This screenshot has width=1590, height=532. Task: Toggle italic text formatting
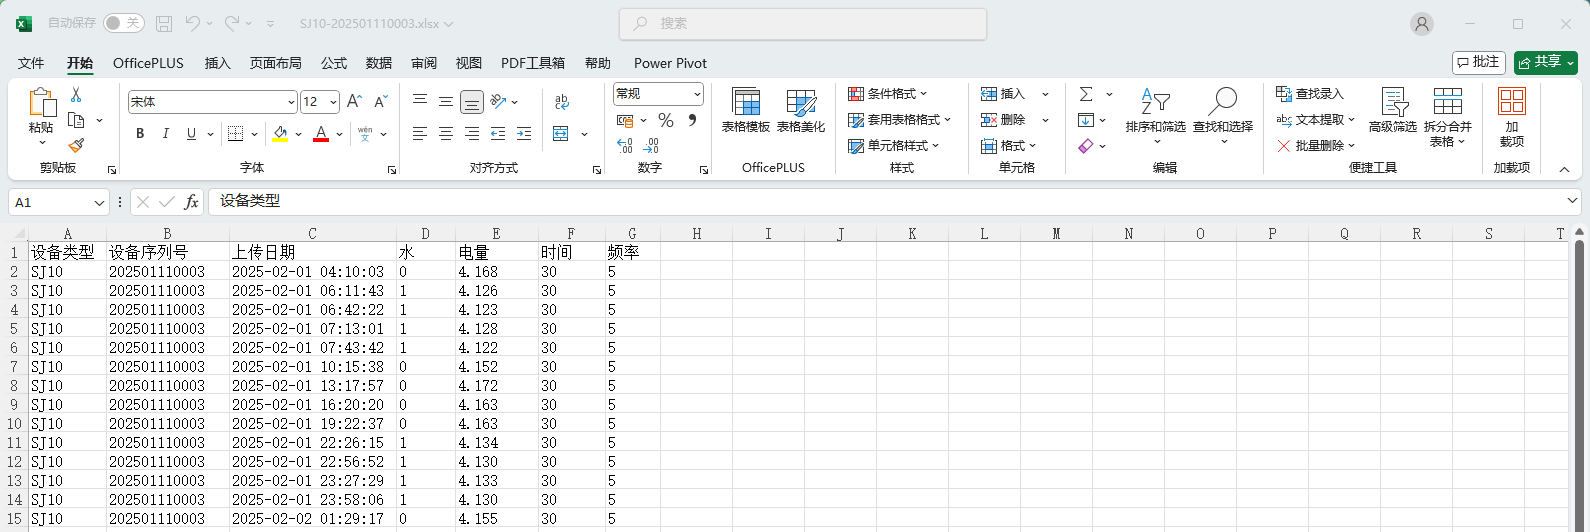click(166, 134)
